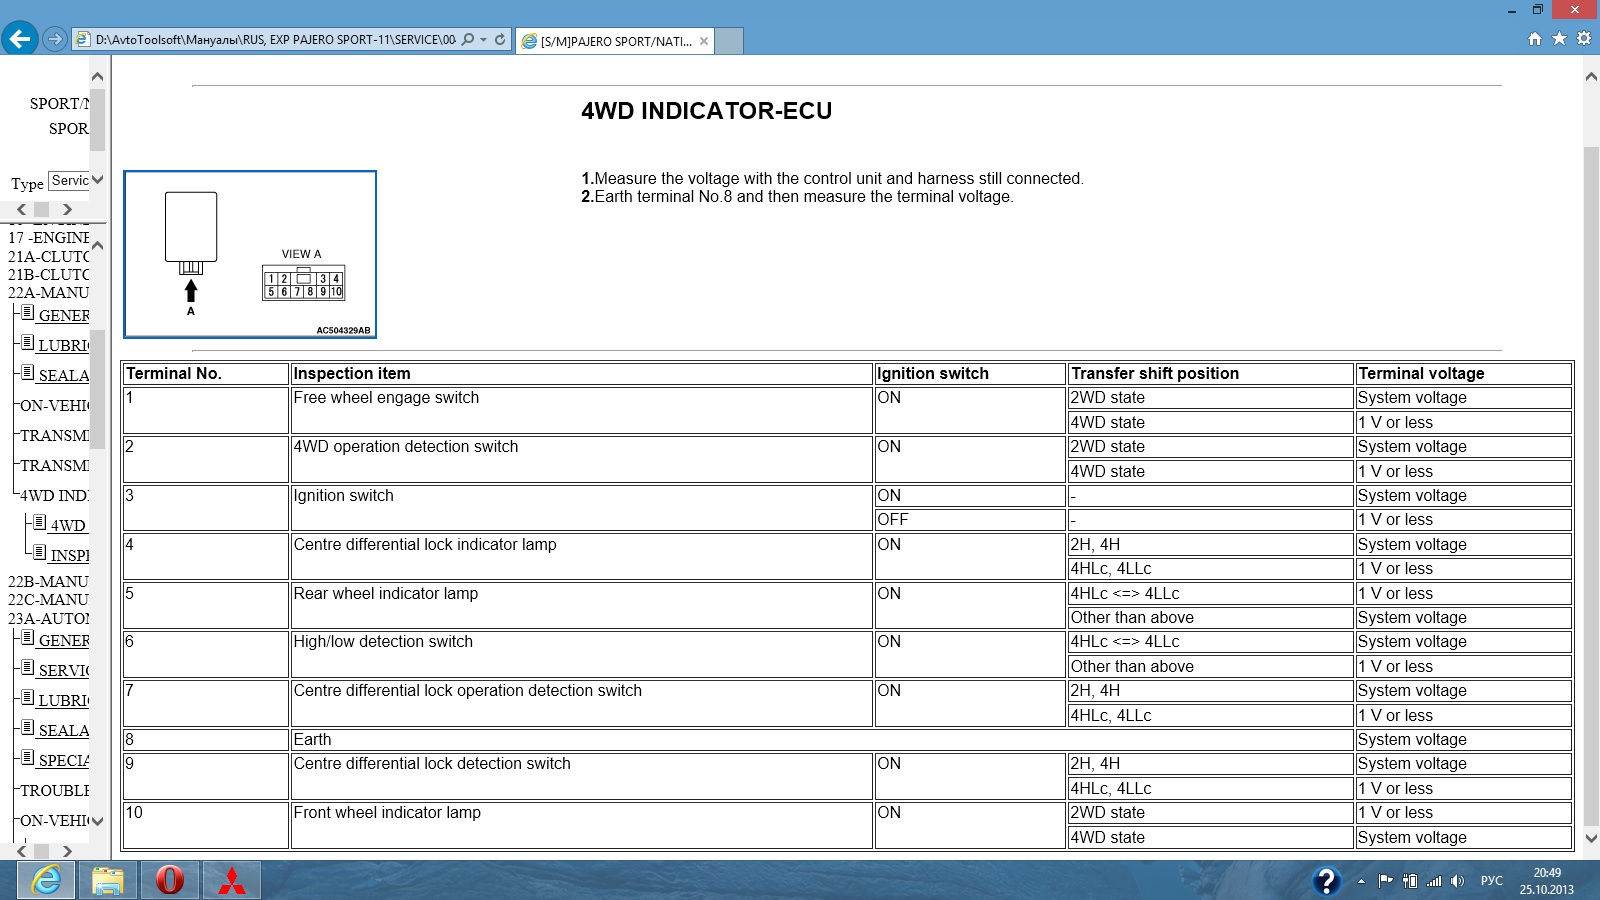Screen dimensions: 1600x900
Task: Expand the 23A-AUTO tree section
Action: point(48,618)
